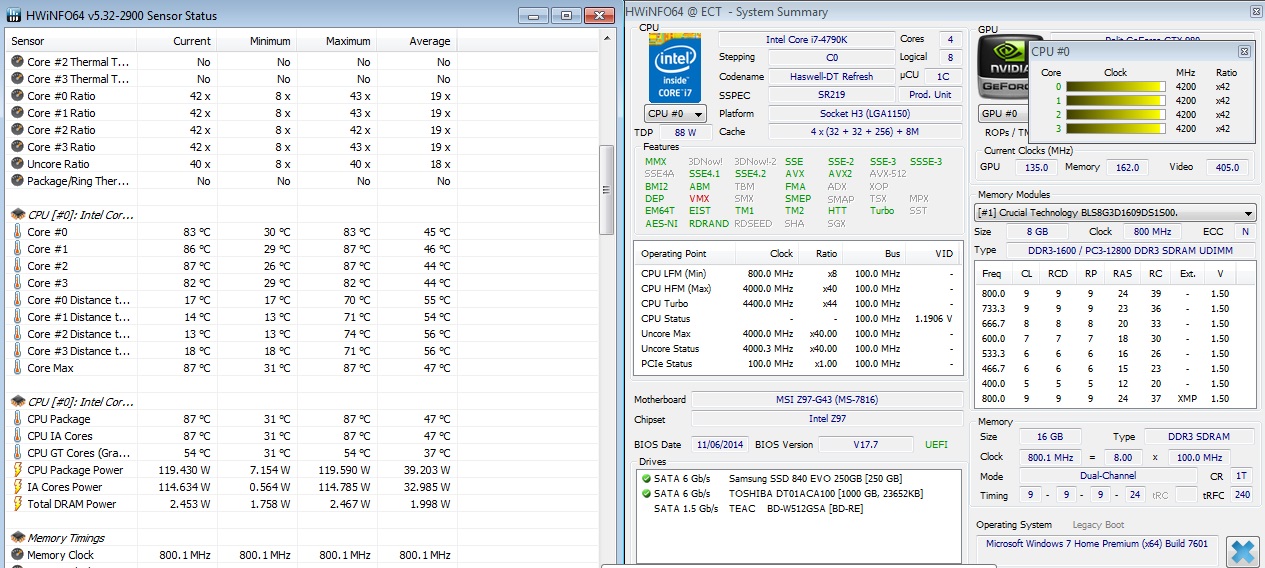Collapse the Memory Timings sensor group
Screen dimensions: 1265x568
click(x=17, y=538)
